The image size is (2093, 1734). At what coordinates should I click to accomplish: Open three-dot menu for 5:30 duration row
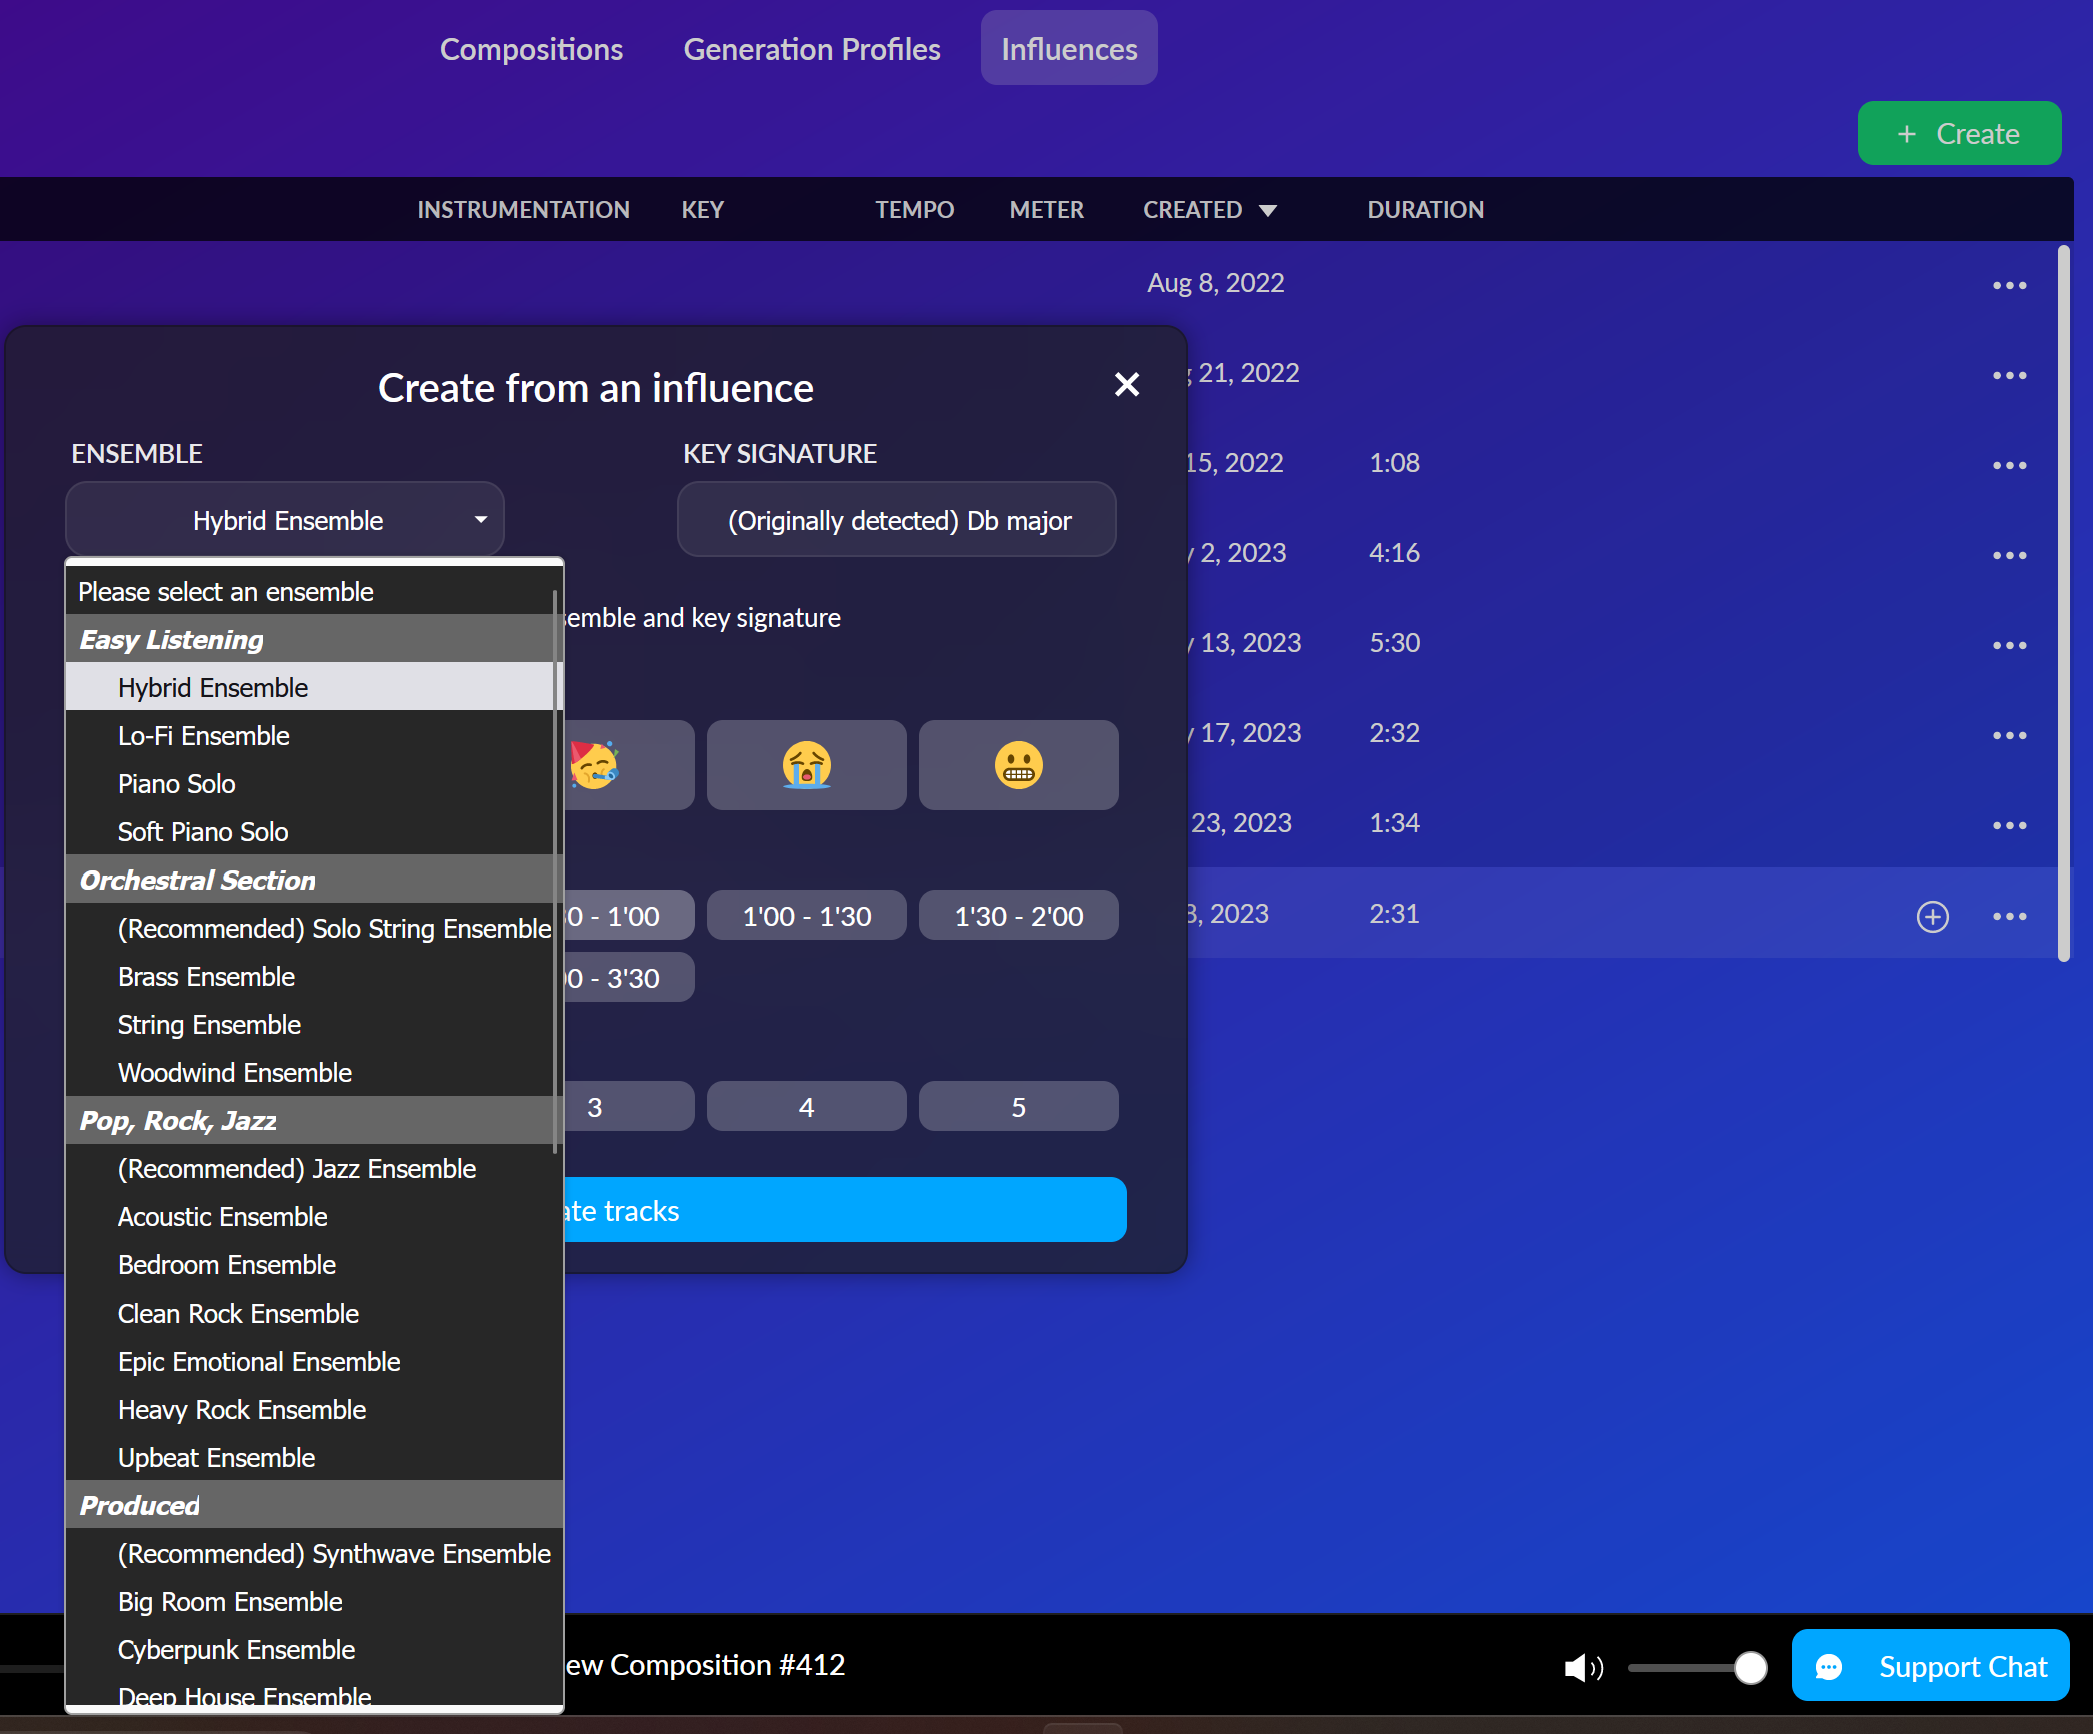(2009, 645)
